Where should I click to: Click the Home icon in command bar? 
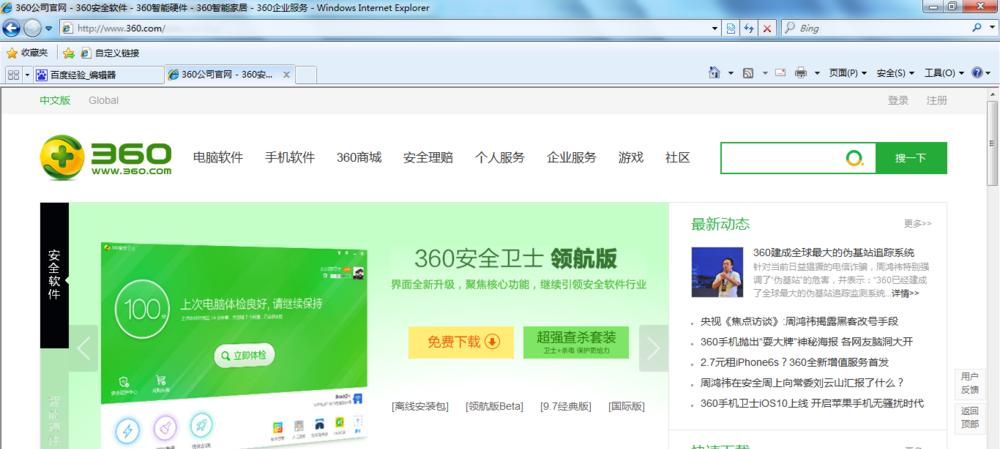coord(715,73)
